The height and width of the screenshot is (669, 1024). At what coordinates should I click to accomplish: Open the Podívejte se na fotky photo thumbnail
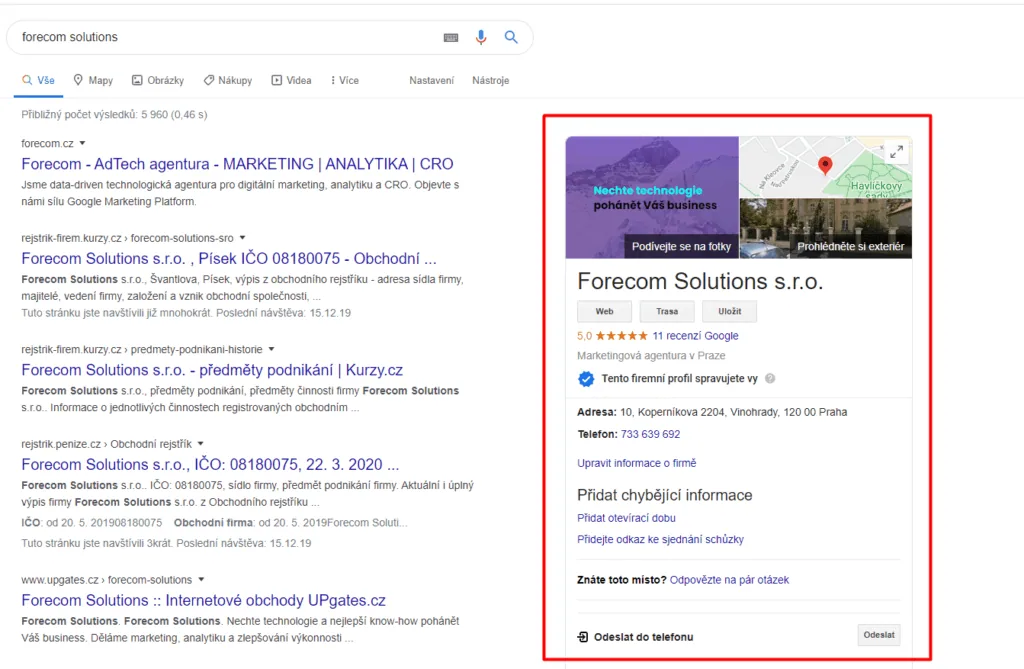click(652, 197)
